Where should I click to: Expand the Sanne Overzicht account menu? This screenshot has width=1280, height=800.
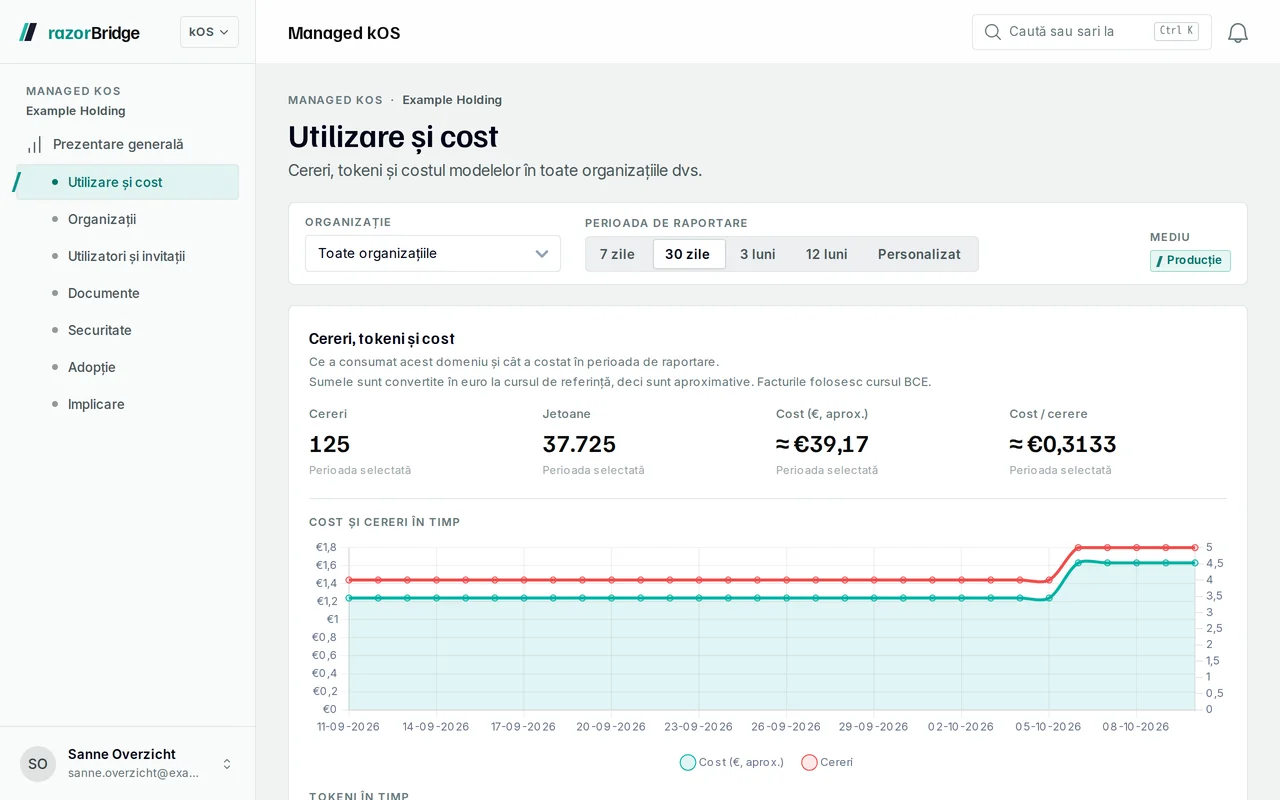point(128,764)
